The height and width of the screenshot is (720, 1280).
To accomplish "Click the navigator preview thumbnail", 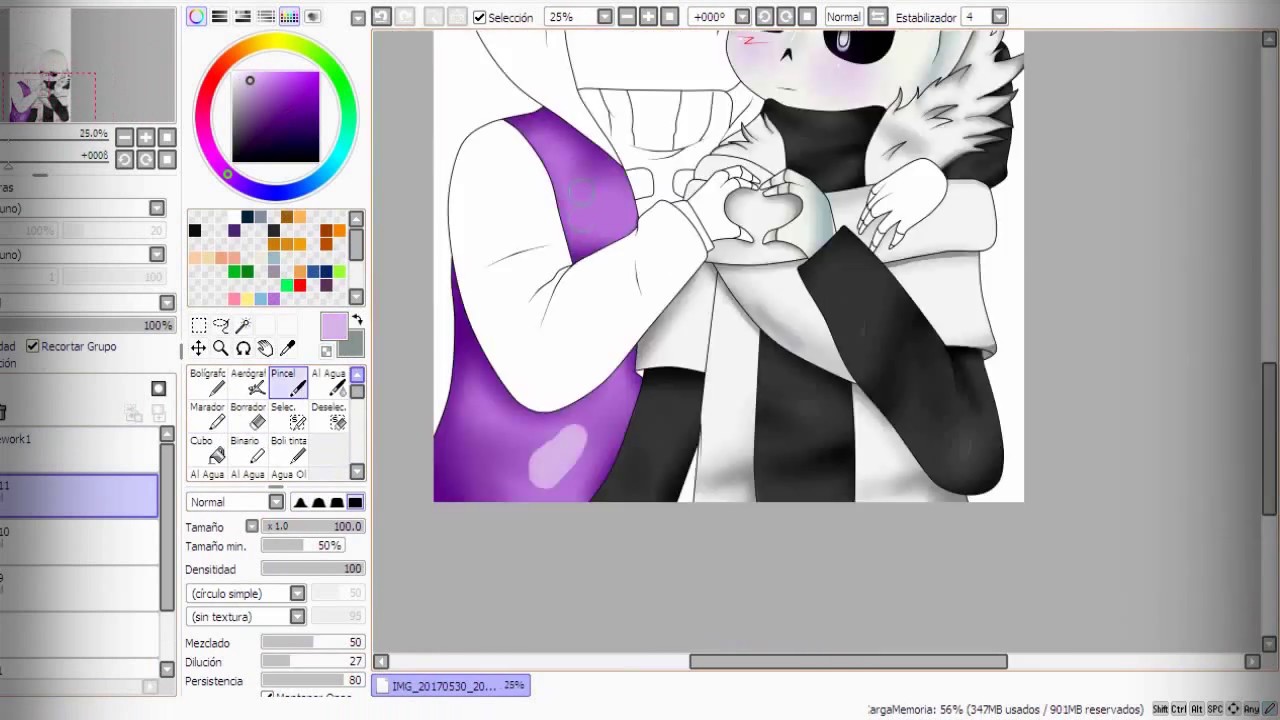I will point(88,66).
